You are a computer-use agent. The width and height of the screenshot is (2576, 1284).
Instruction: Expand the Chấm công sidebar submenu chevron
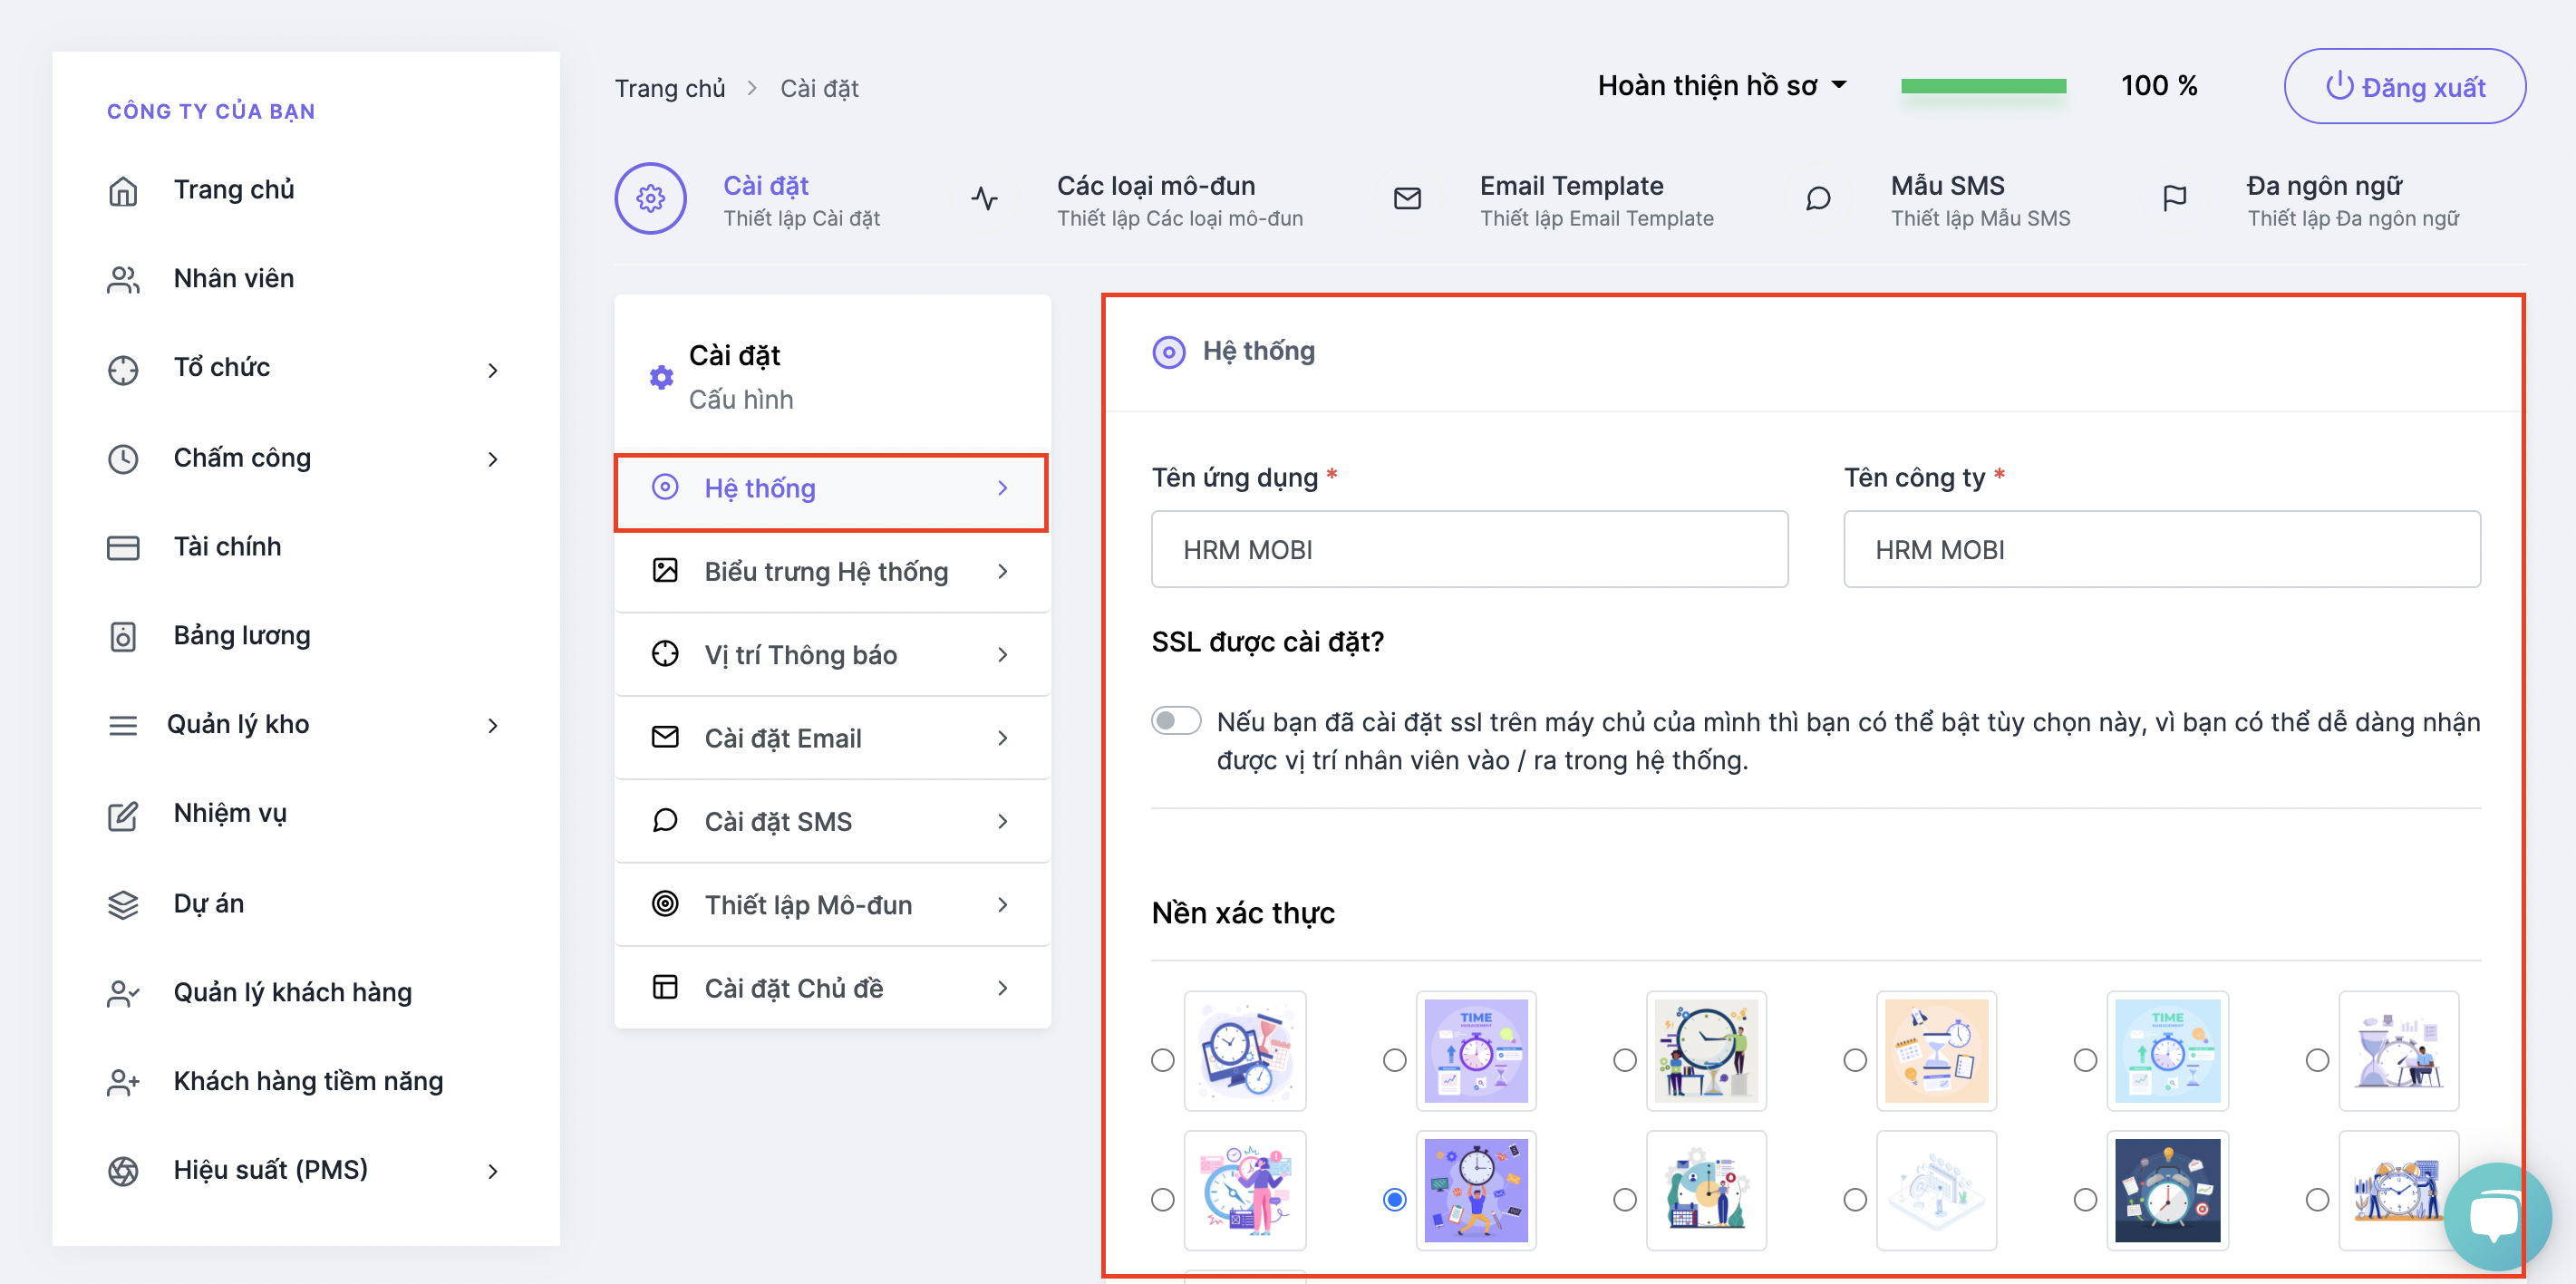(493, 459)
